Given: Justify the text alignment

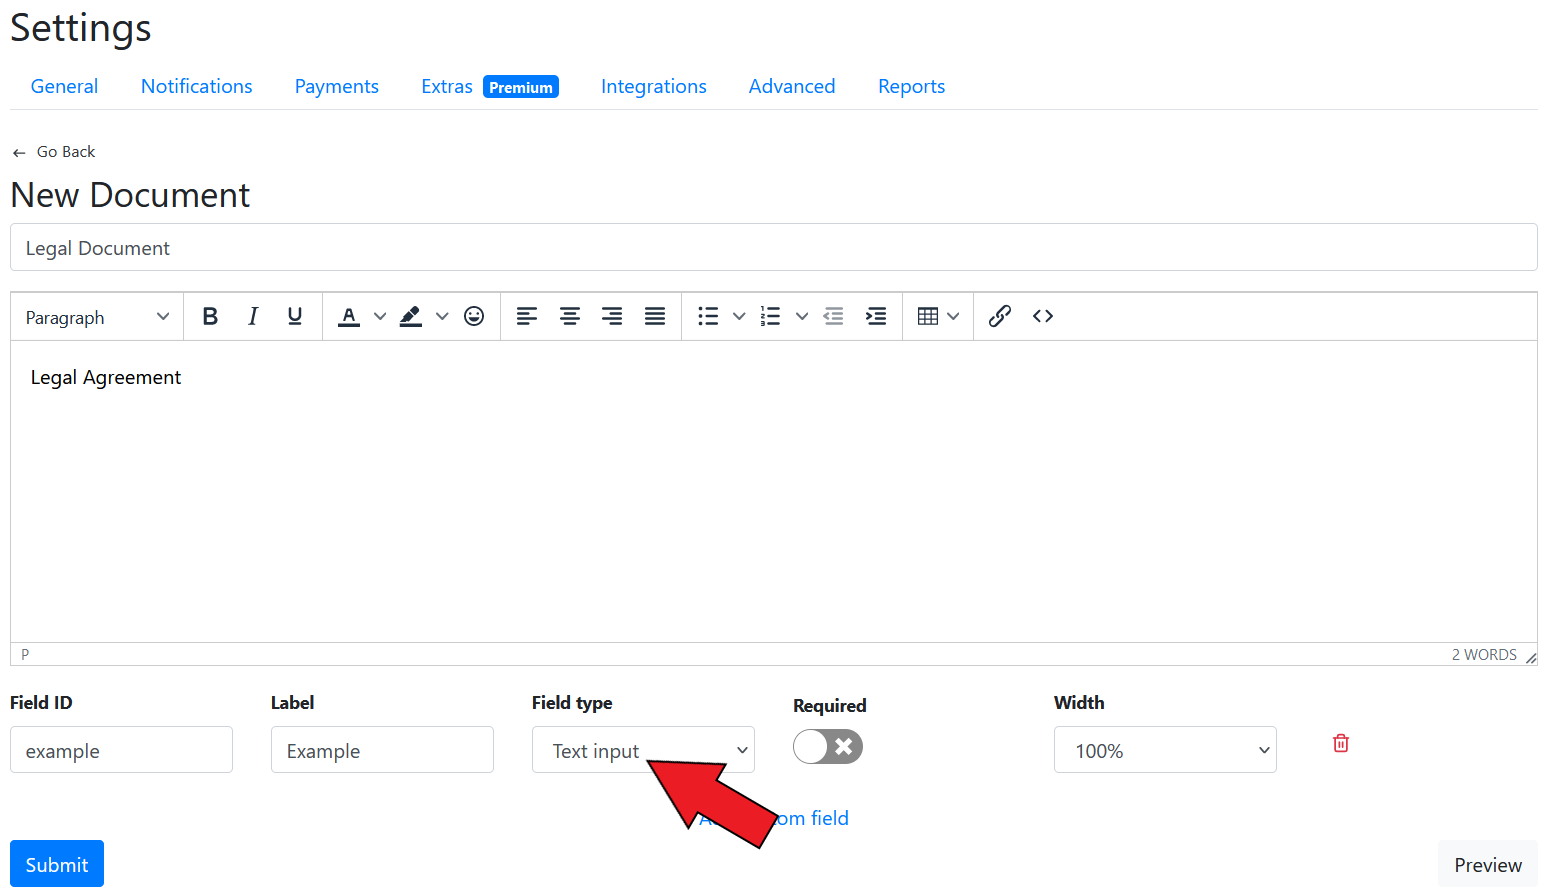Looking at the screenshot, I should [x=655, y=317].
